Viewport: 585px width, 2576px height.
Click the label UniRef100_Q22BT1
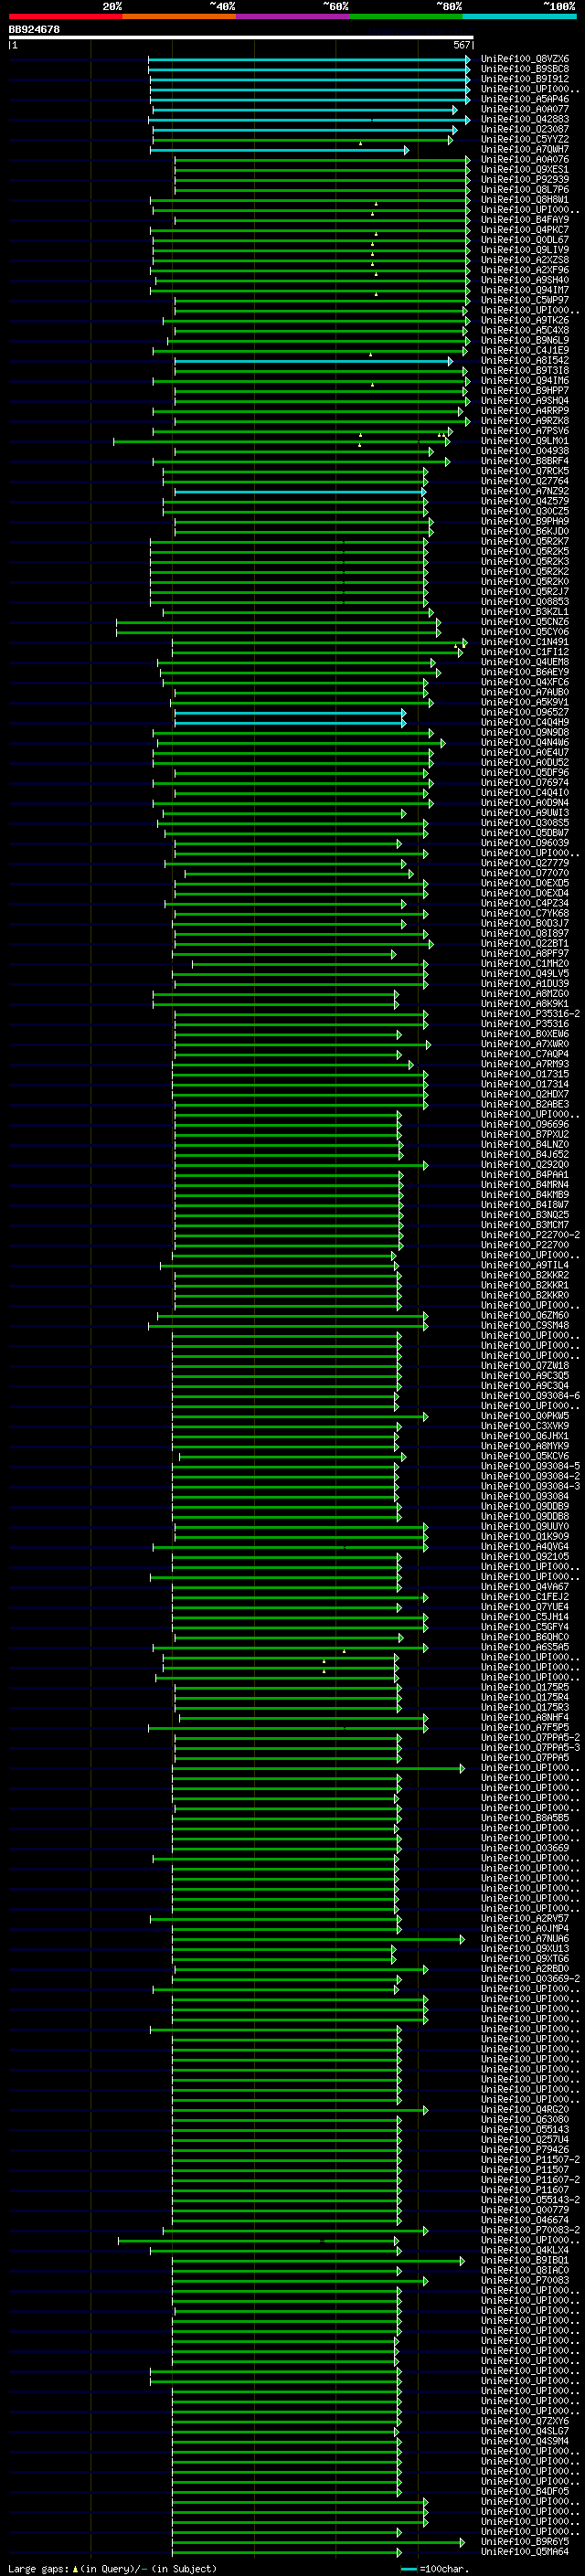tap(525, 943)
